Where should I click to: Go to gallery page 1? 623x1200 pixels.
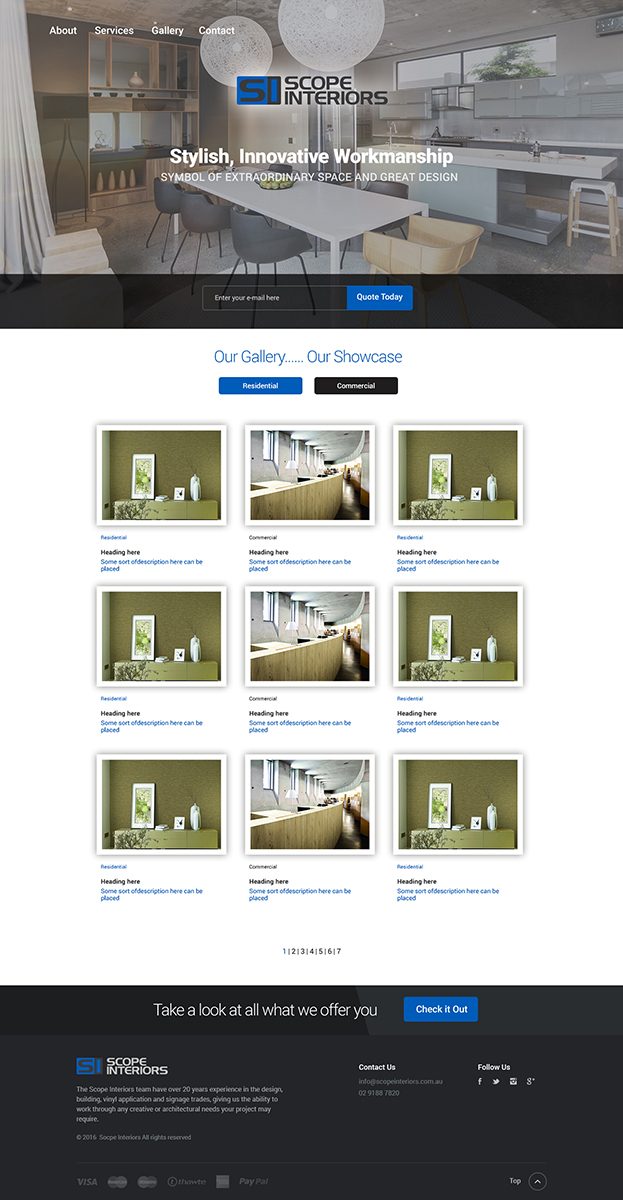click(x=284, y=952)
